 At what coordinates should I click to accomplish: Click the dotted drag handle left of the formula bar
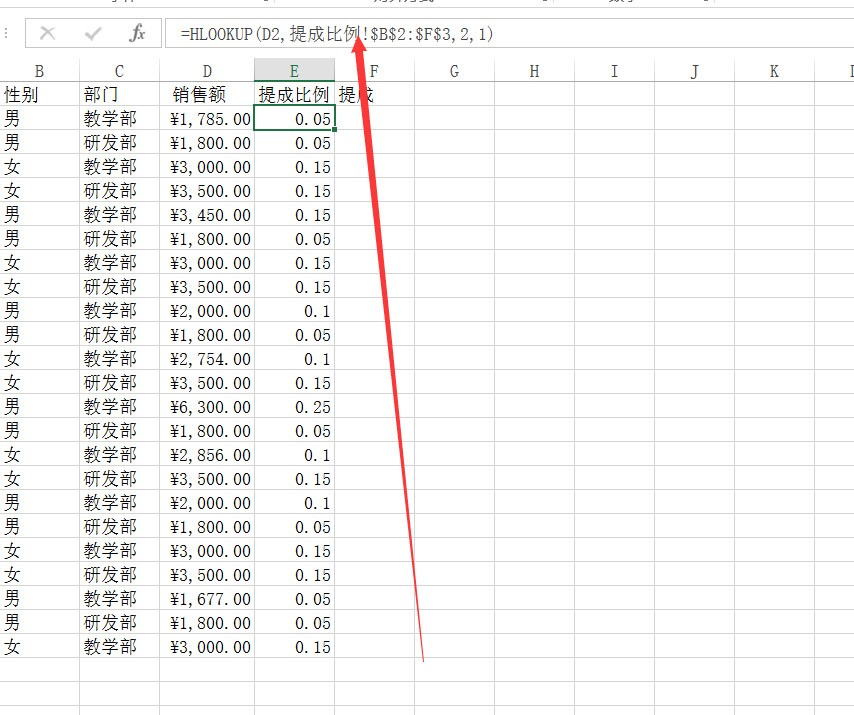click(x=8, y=32)
